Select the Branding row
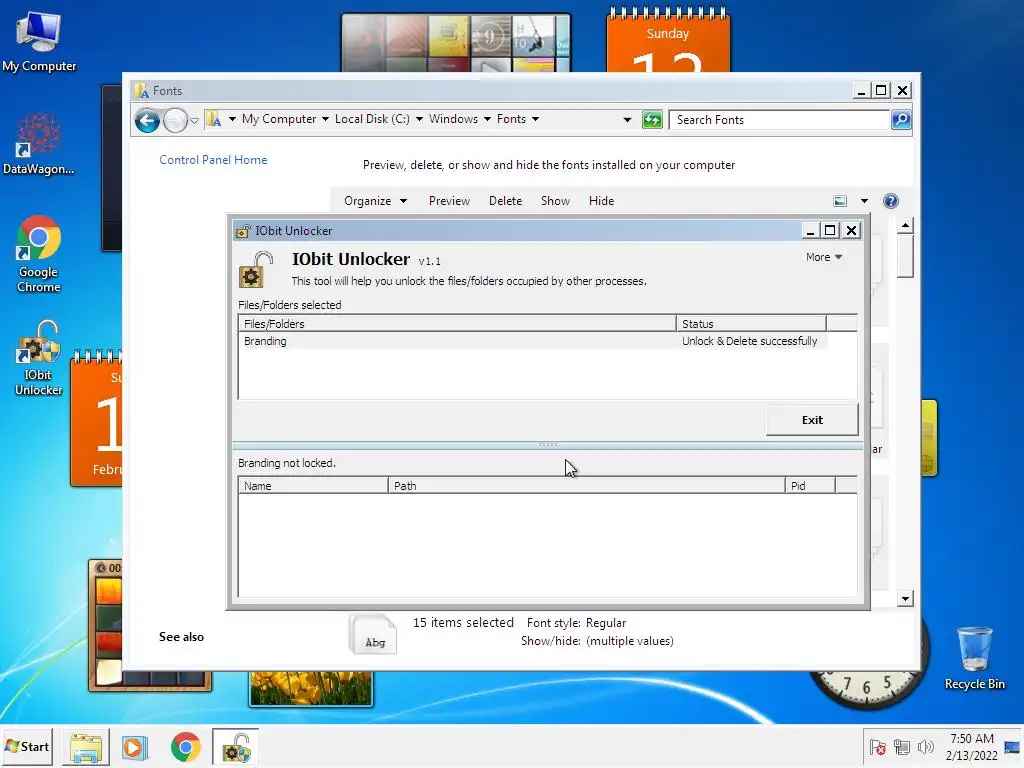Viewport: 1024px width, 768px height. coord(532,341)
